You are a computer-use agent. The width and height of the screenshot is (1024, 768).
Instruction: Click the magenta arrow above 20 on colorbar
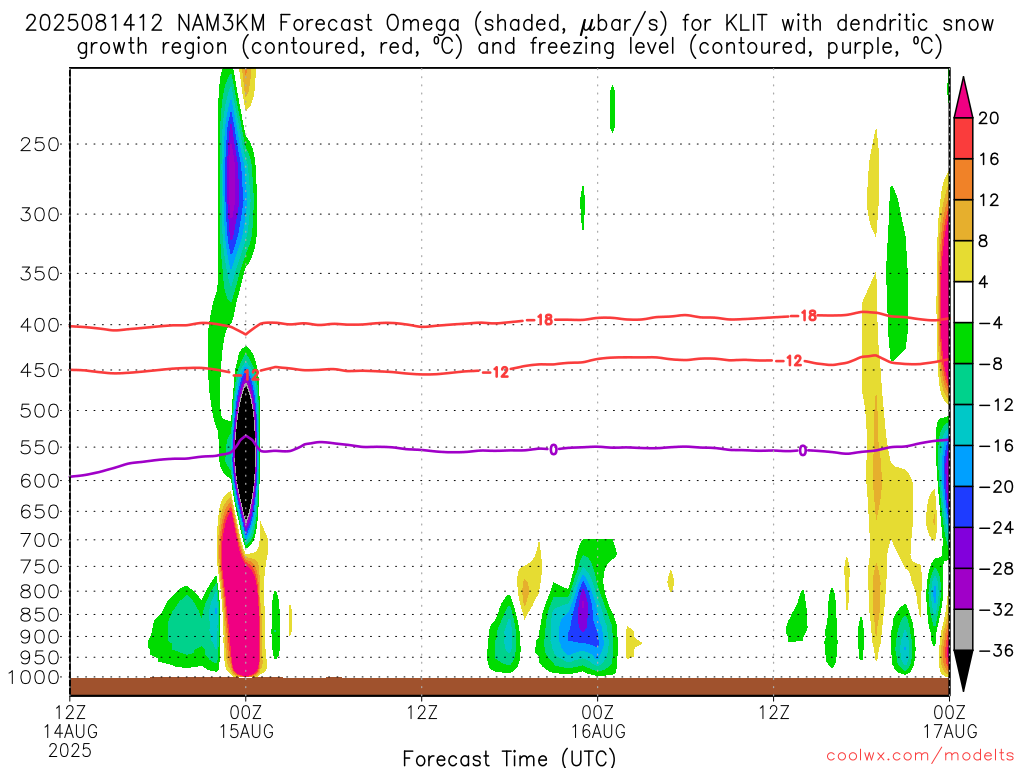[963, 98]
